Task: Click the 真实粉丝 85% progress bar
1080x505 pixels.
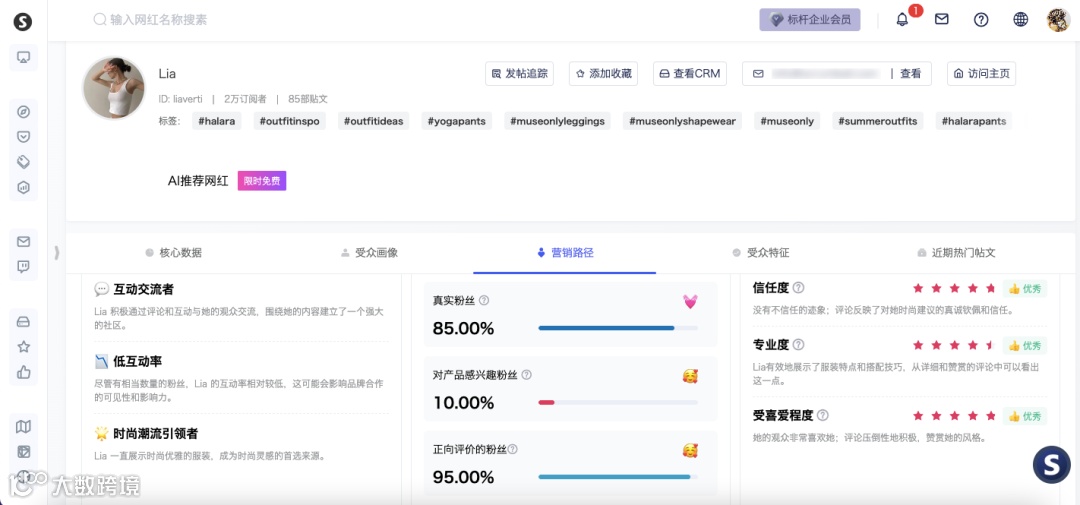Action: coord(618,328)
